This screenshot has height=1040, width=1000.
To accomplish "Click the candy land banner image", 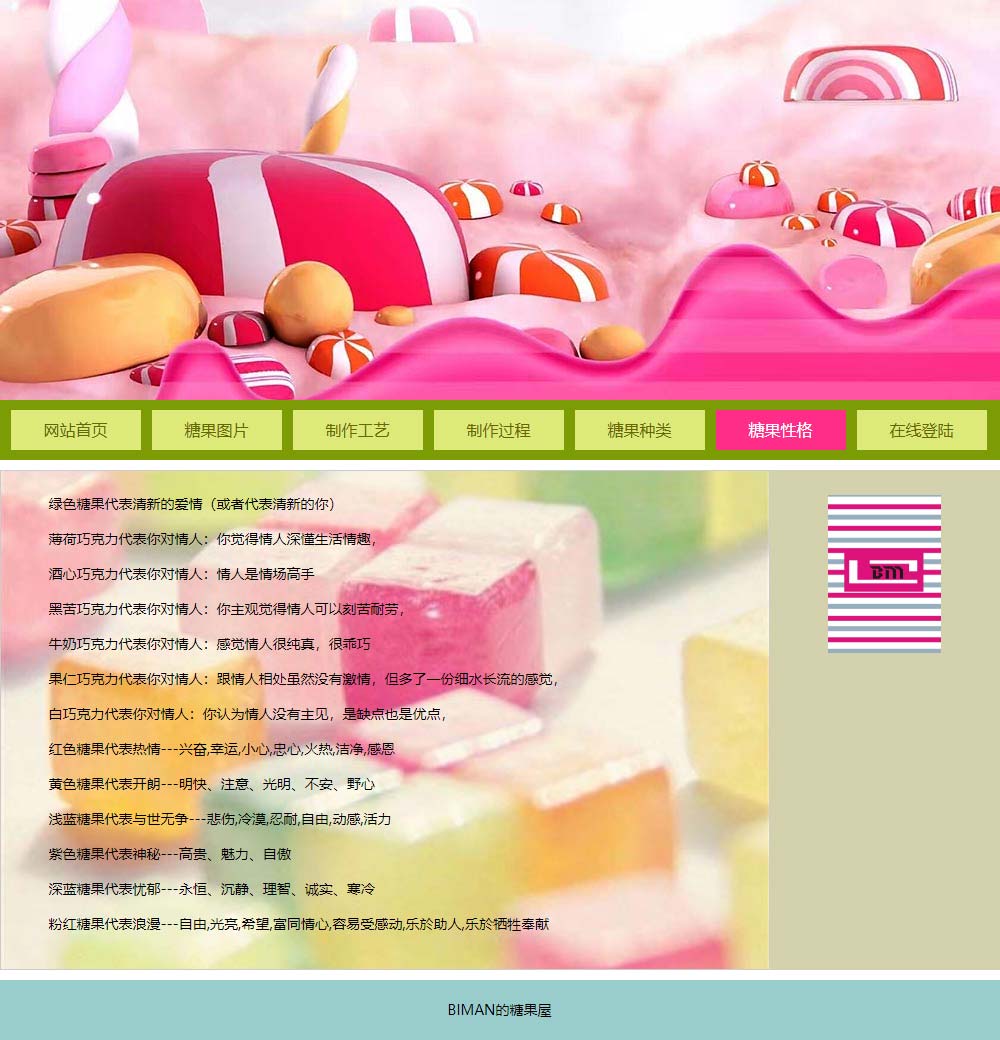I will pyautogui.click(x=500, y=200).
